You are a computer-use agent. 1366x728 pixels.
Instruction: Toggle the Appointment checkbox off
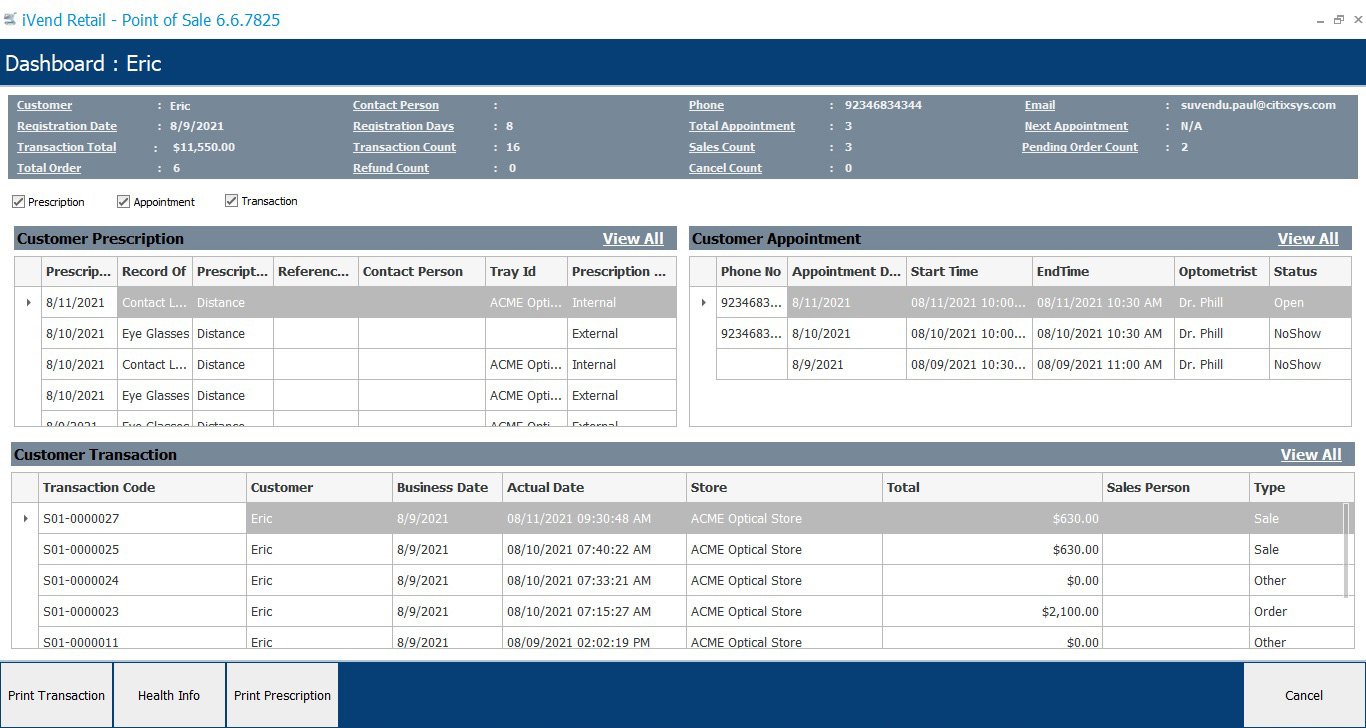[x=122, y=201]
